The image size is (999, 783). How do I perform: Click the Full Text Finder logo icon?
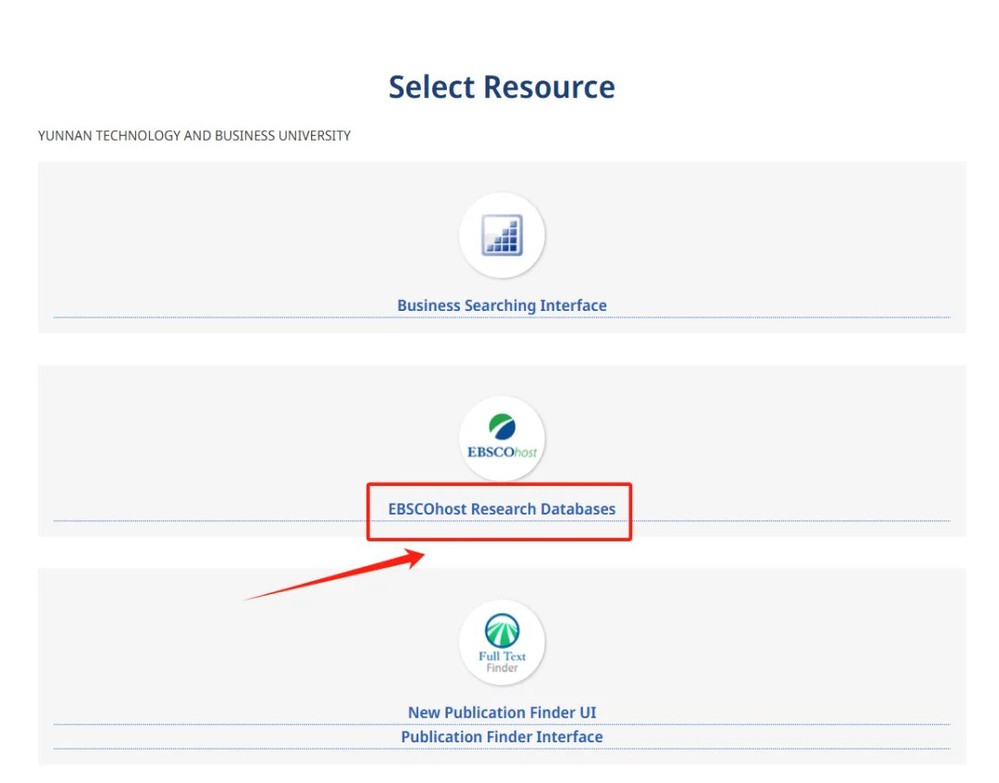[x=502, y=643]
